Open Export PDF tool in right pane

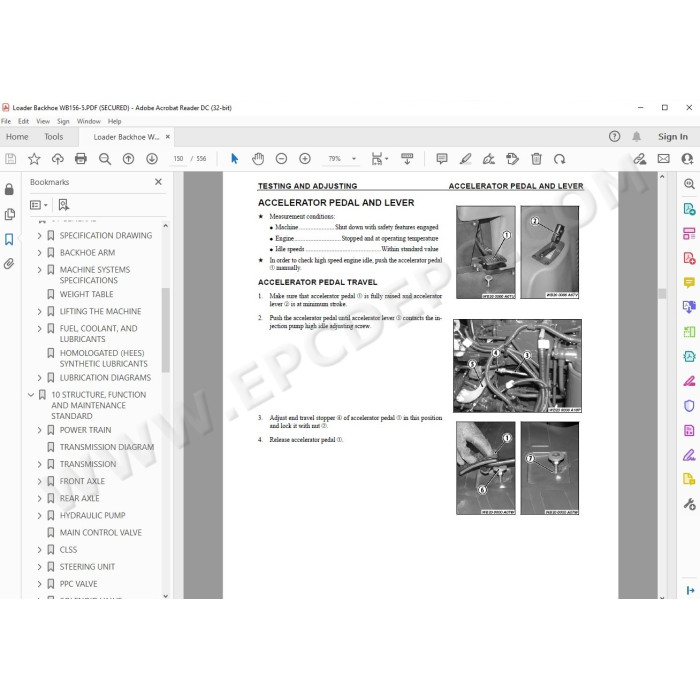[x=689, y=208]
